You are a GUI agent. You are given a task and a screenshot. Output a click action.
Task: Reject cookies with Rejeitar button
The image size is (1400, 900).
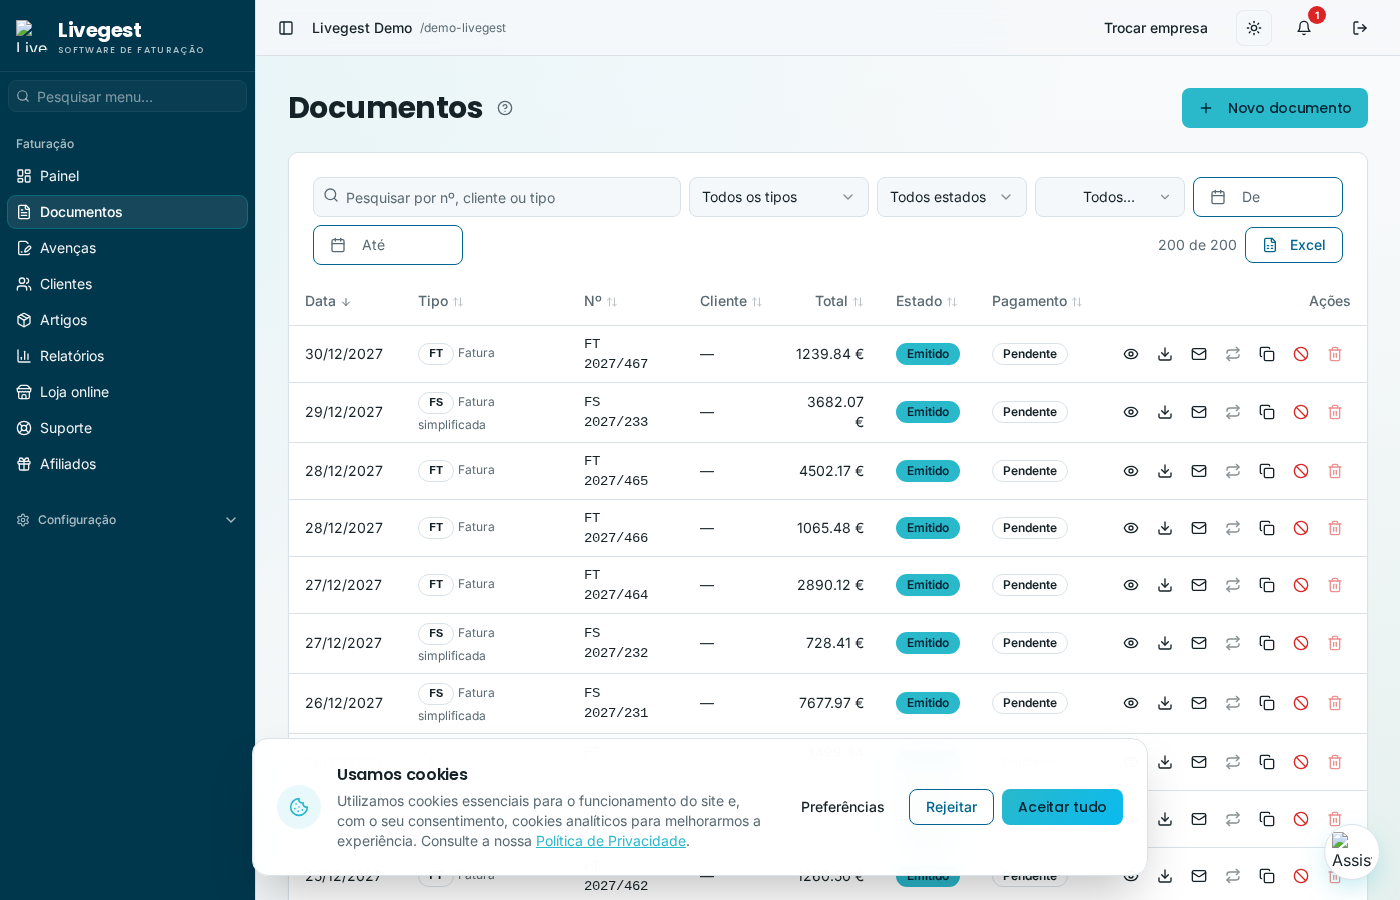(951, 807)
